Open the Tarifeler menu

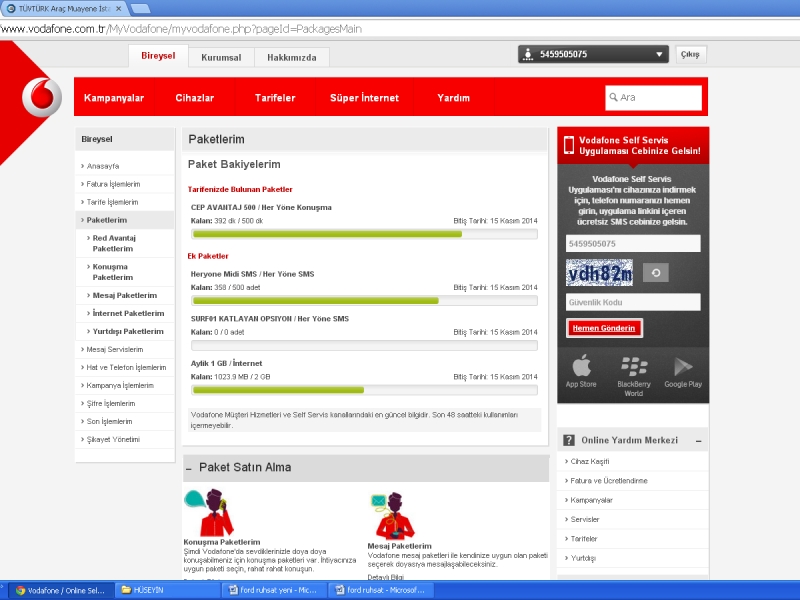coord(275,97)
